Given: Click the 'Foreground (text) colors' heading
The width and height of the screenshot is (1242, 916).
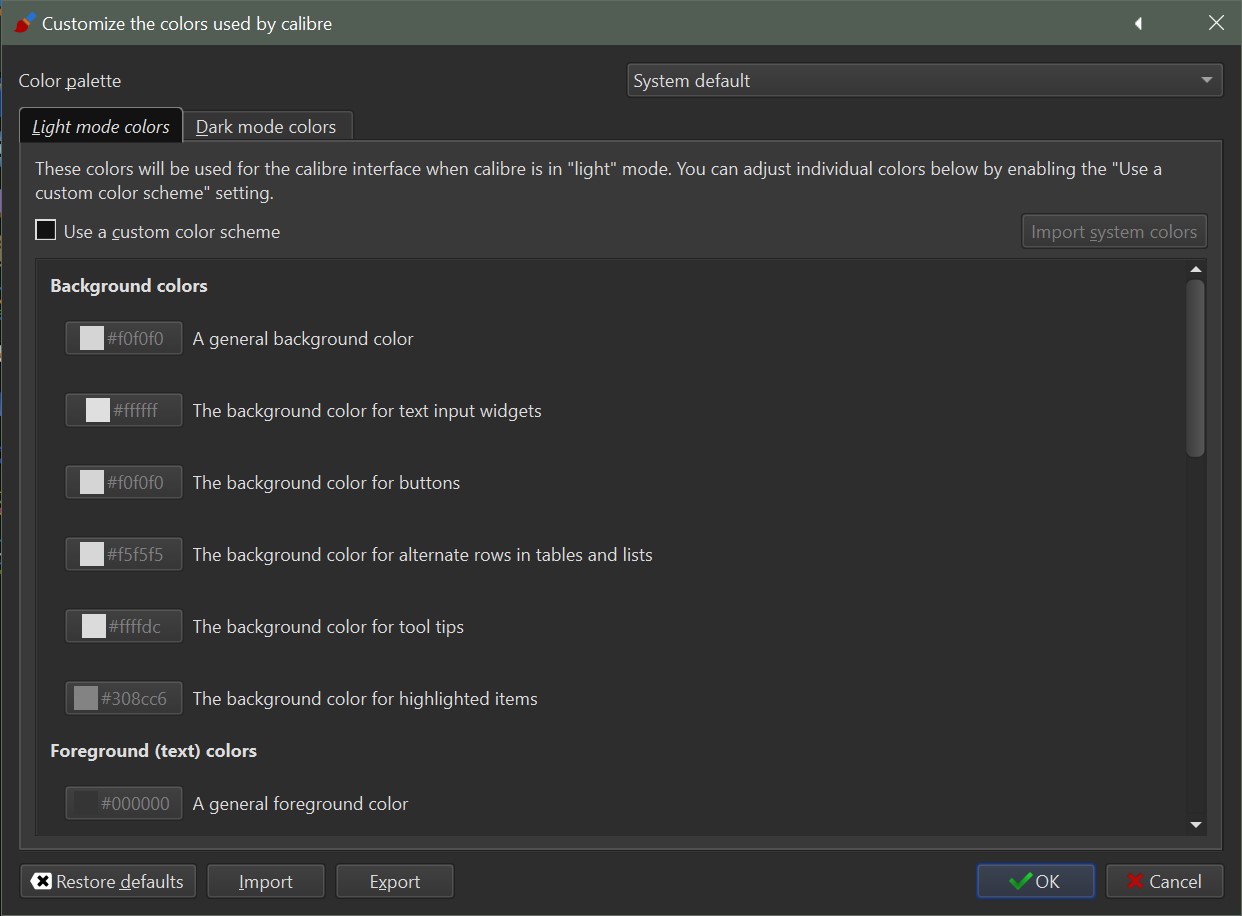Looking at the screenshot, I should click(x=153, y=751).
